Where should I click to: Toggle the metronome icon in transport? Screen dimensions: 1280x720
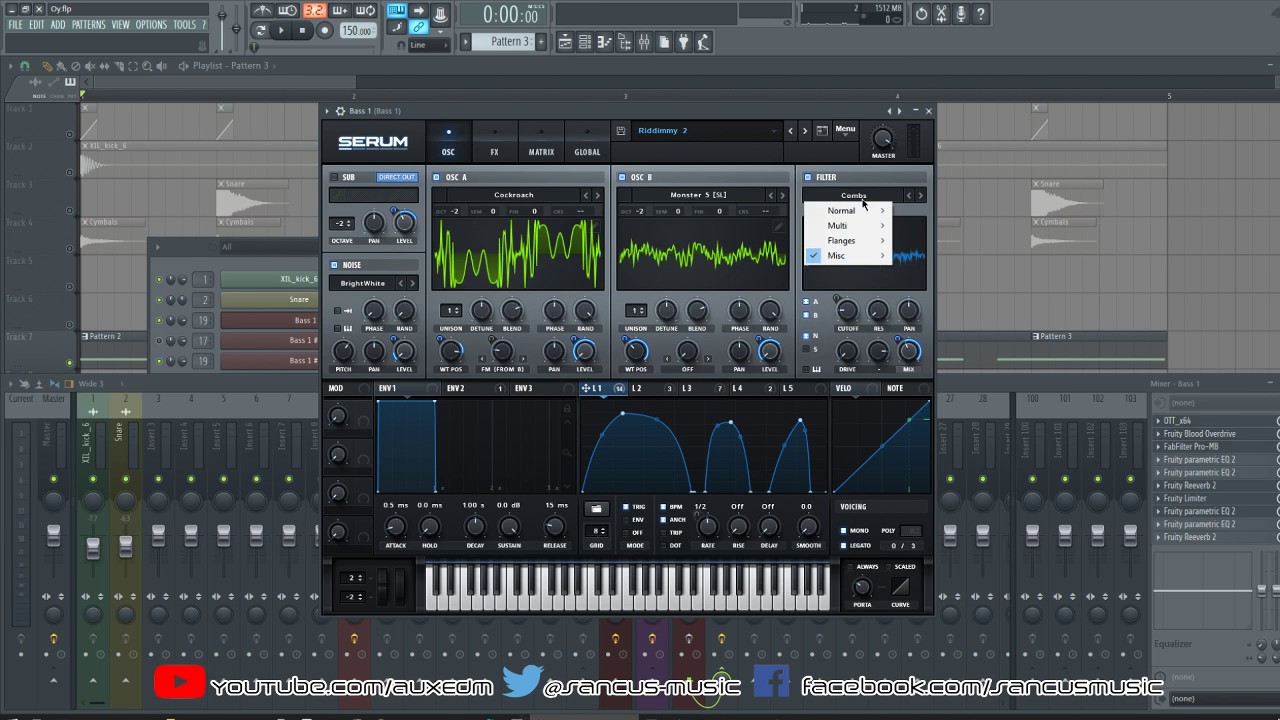(x=262, y=11)
